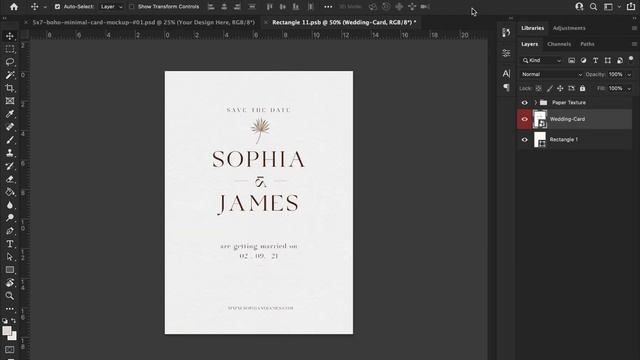Select the Eraser tool
This screenshot has height=360, width=640.
tap(10, 179)
